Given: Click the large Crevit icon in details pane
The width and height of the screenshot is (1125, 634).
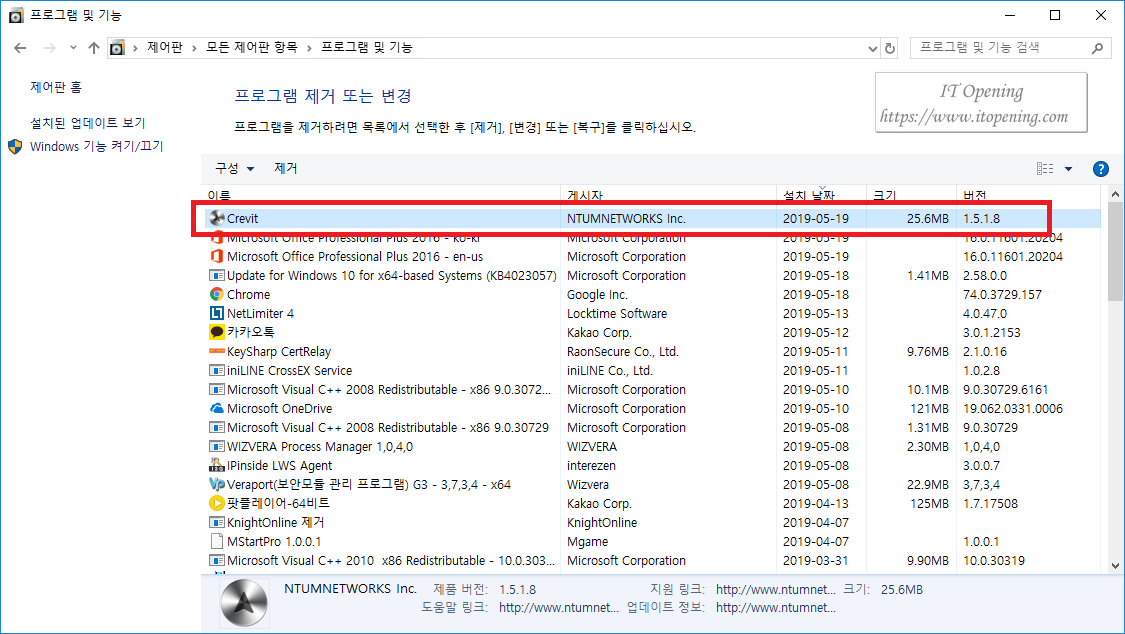Looking at the screenshot, I should [244, 602].
